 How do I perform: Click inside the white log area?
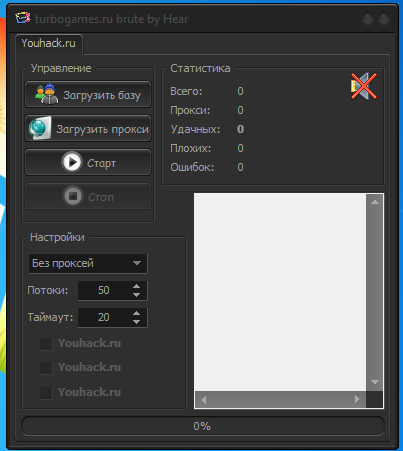click(x=280, y=292)
